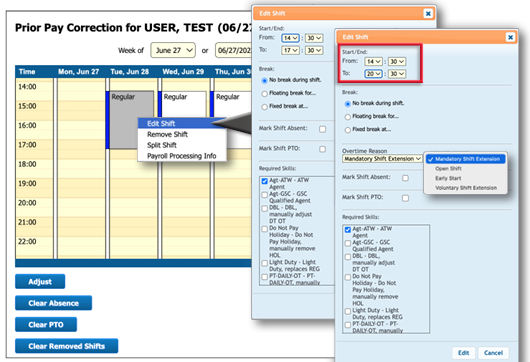Select Fixed break at in back dialog

[264, 107]
